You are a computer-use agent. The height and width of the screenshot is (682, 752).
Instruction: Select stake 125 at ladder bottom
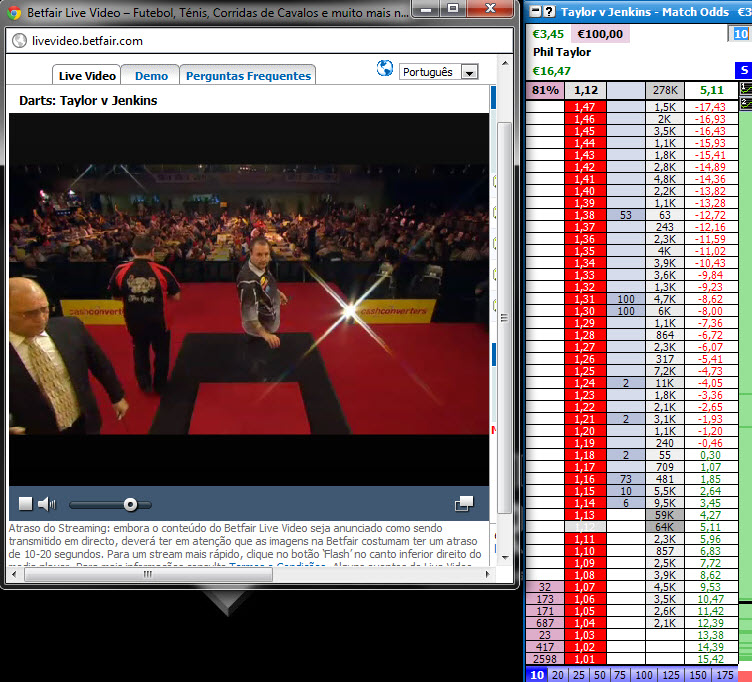point(671,674)
